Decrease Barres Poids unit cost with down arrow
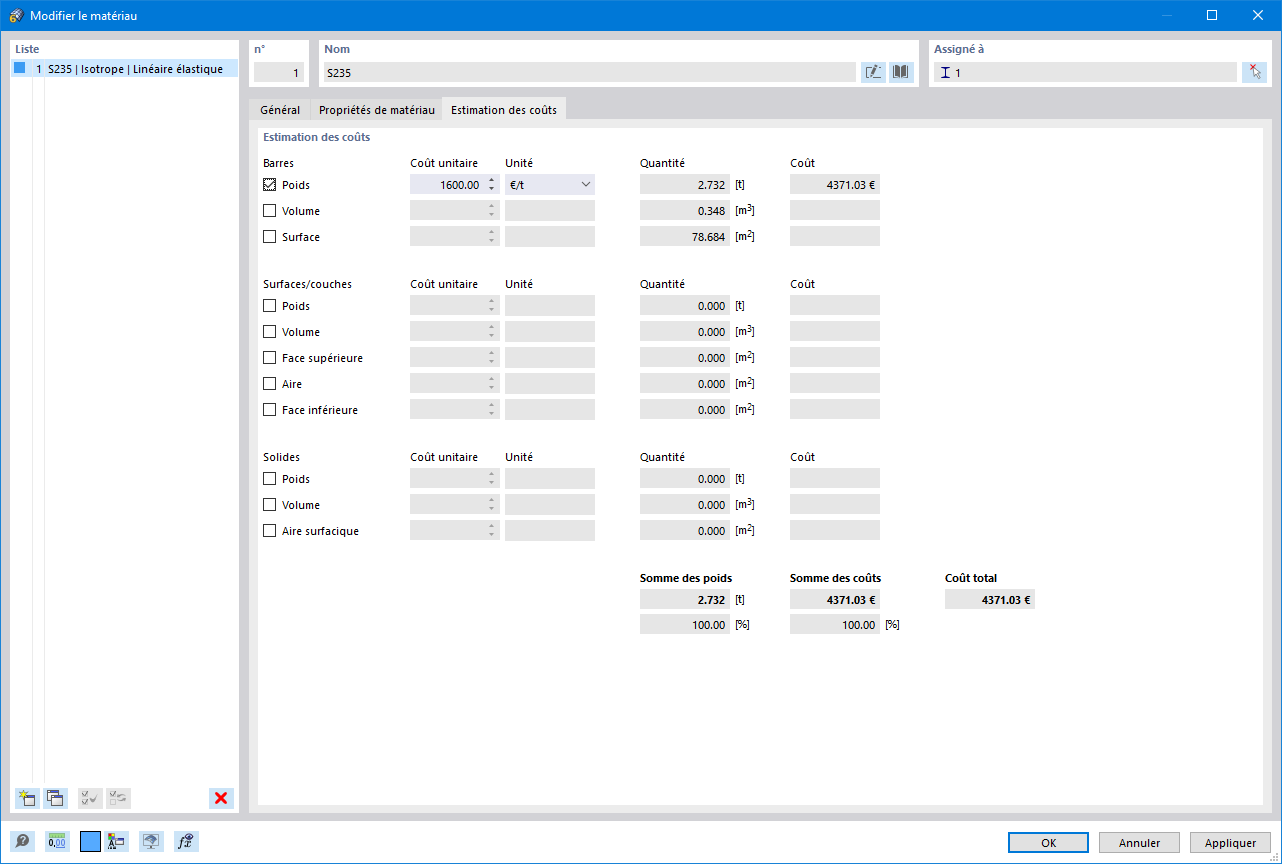This screenshot has width=1282, height=864. click(x=492, y=190)
